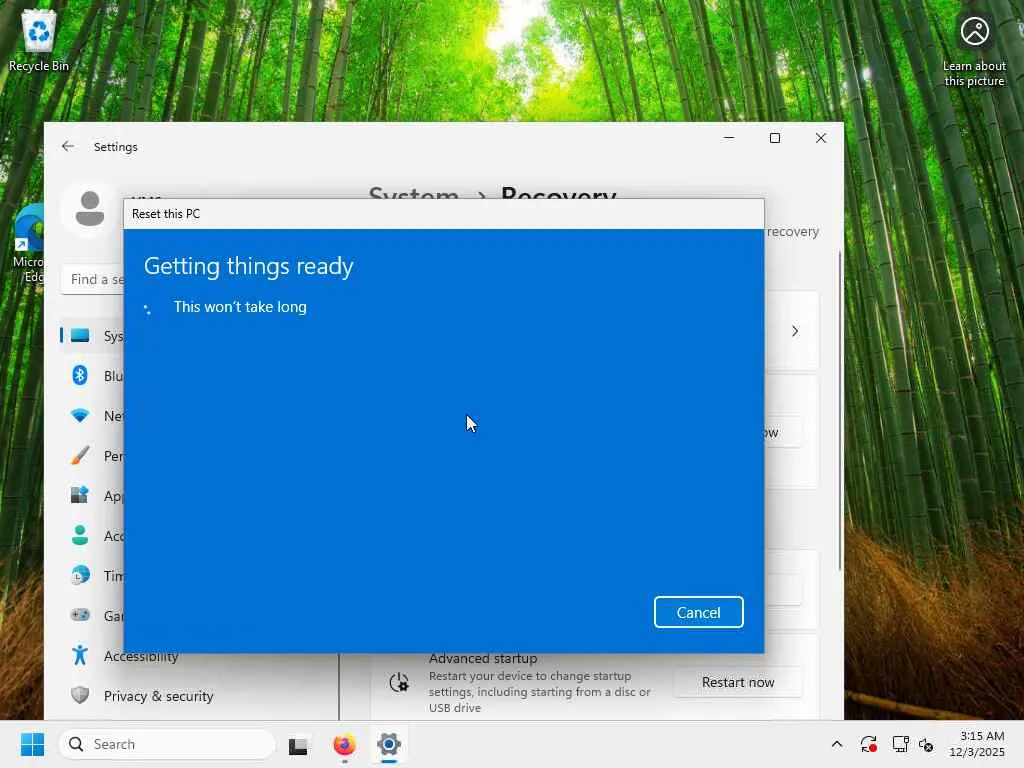Viewport: 1024px width, 768px height.
Task: Open the Microsoft Edge desktop shortcut
Action: click(x=28, y=243)
